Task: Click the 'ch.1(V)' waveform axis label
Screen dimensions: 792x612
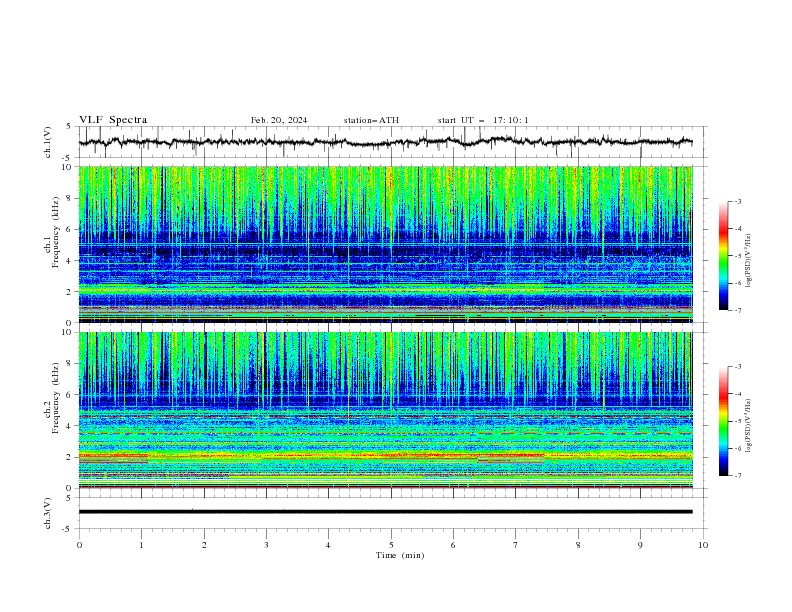Action: click(48, 142)
